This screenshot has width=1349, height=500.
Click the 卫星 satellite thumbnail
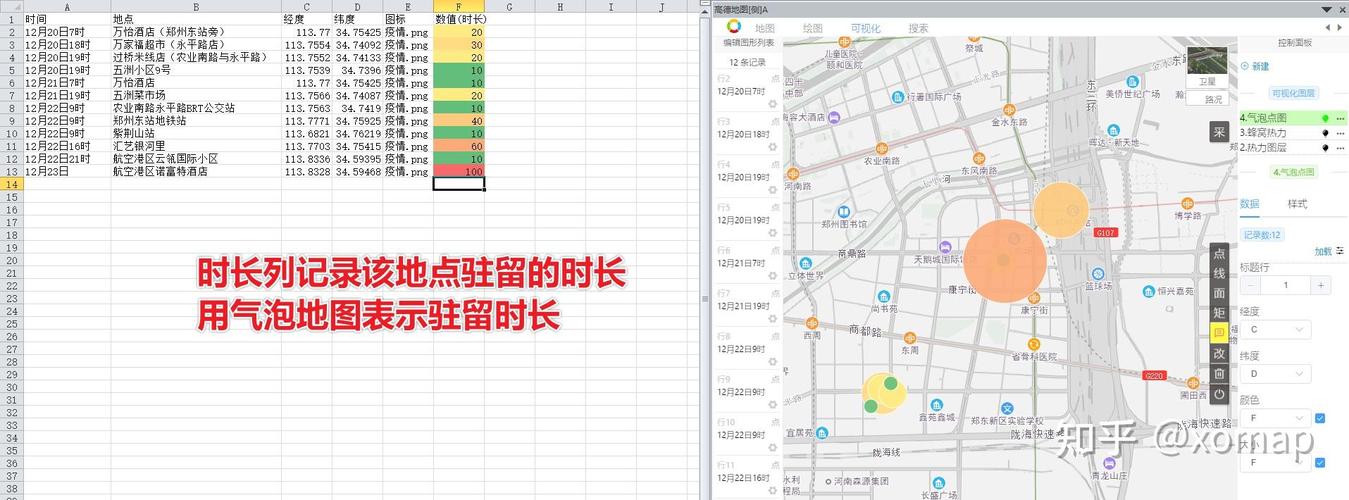coord(1207,67)
